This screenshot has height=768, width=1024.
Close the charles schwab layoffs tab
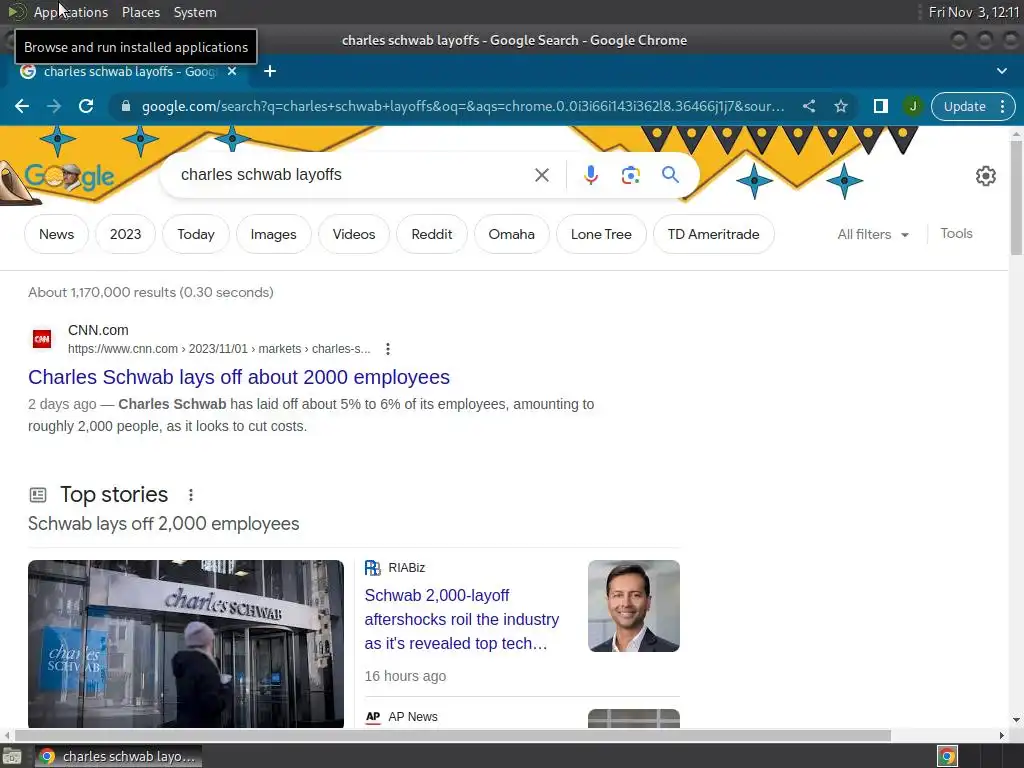pos(232,71)
